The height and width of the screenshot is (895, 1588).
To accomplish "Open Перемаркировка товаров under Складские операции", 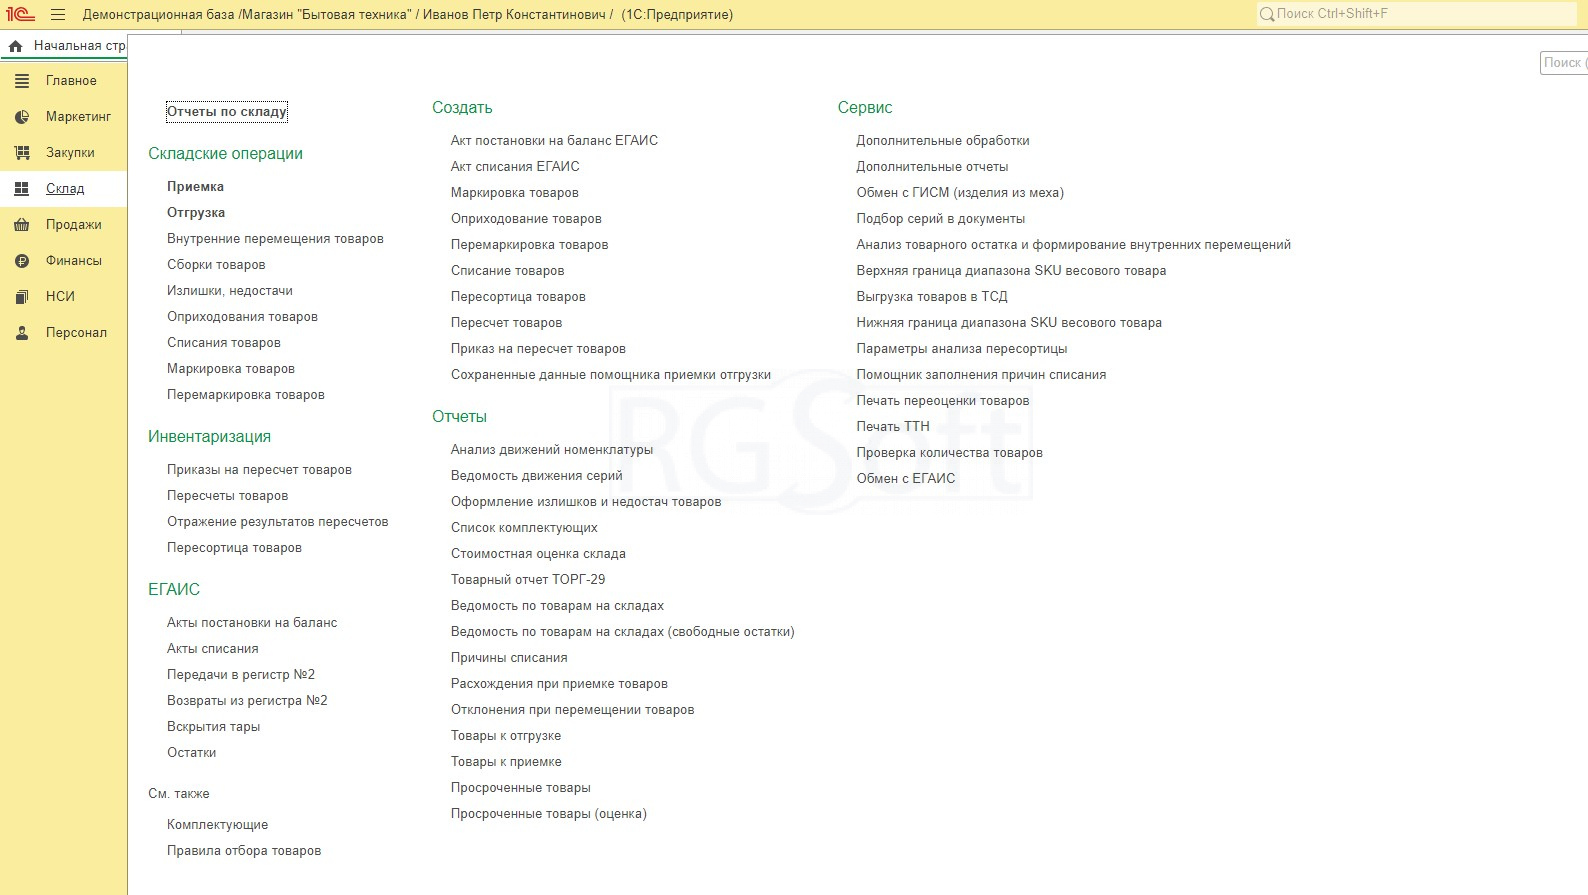I will click(x=246, y=395).
